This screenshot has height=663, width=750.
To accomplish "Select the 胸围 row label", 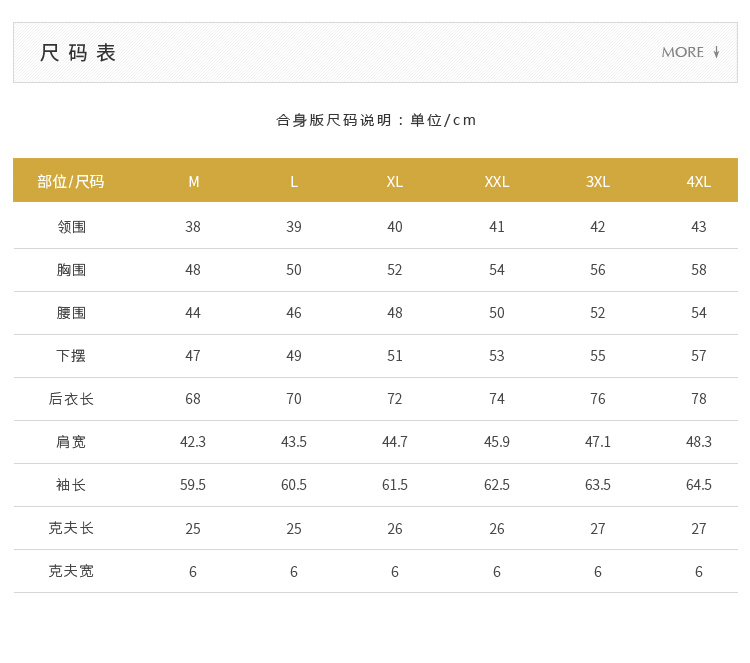I will pos(71,269).
